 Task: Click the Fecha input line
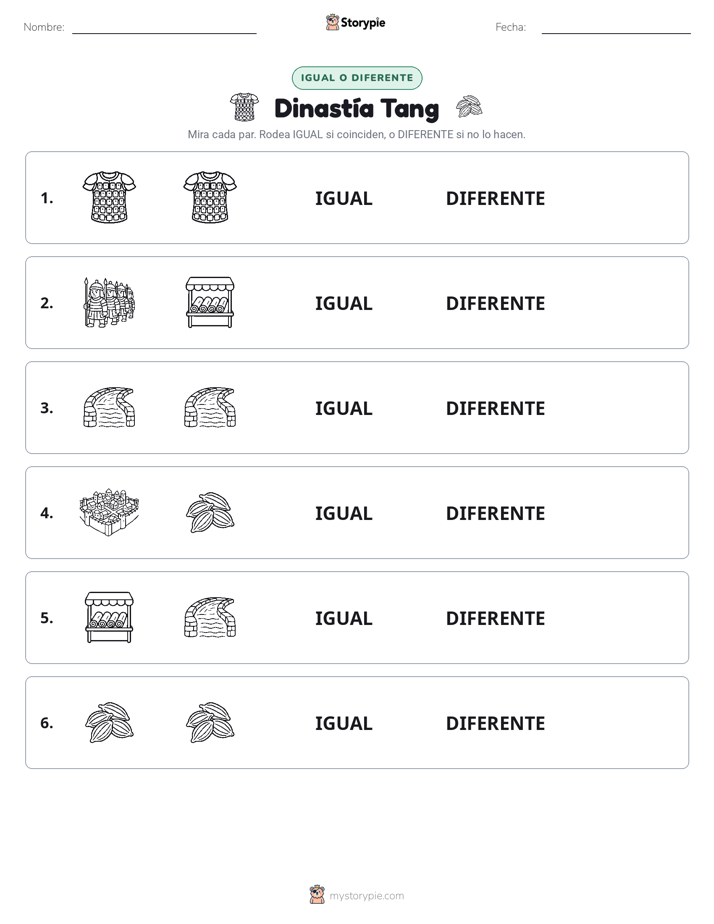click(x=616, y=28)
